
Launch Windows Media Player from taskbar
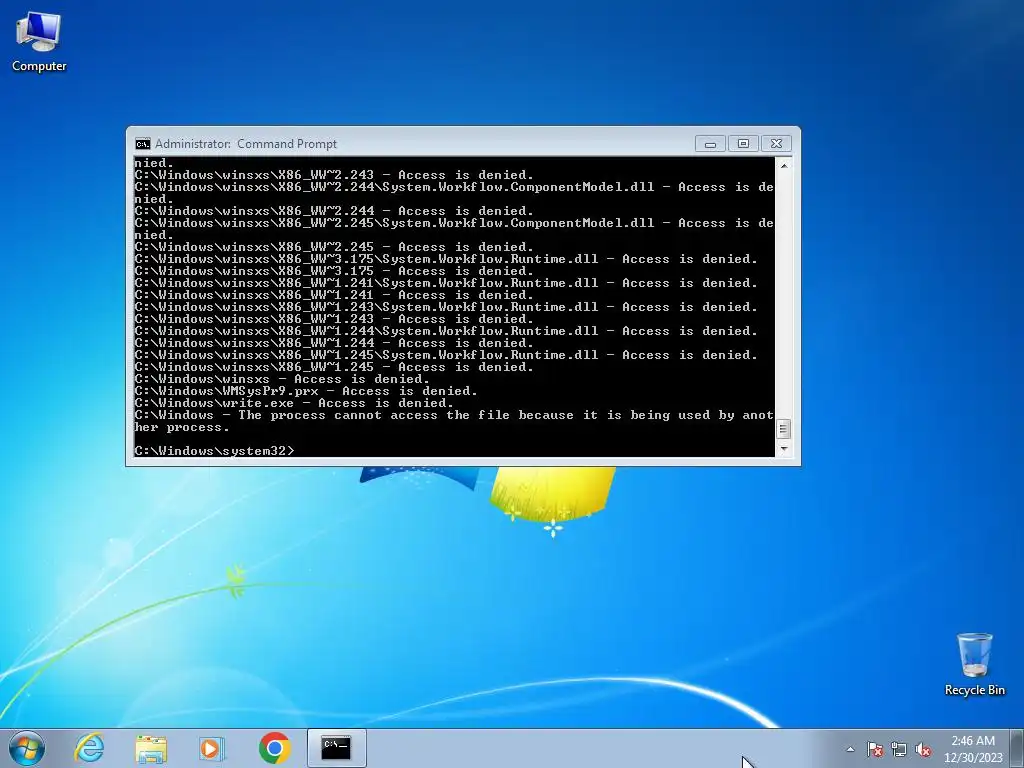tap(211, 748)
